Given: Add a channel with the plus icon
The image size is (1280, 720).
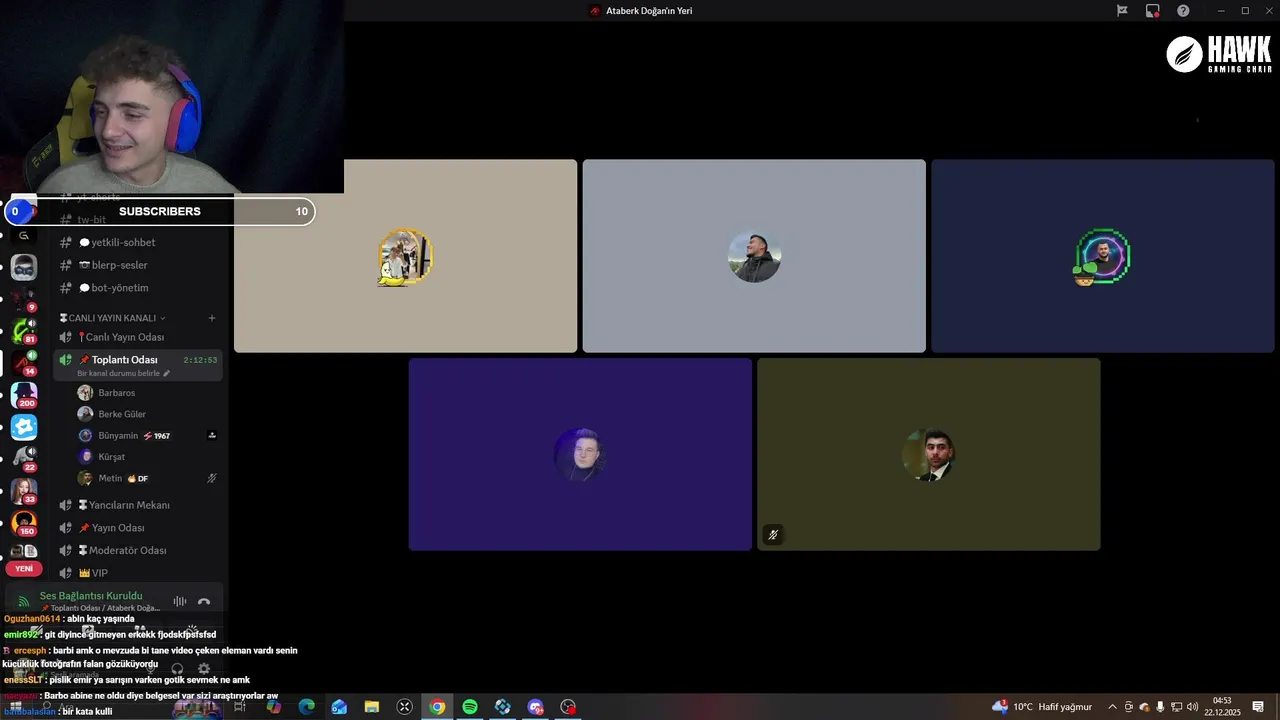Looking at the screenshot, I should click(212, 318).
